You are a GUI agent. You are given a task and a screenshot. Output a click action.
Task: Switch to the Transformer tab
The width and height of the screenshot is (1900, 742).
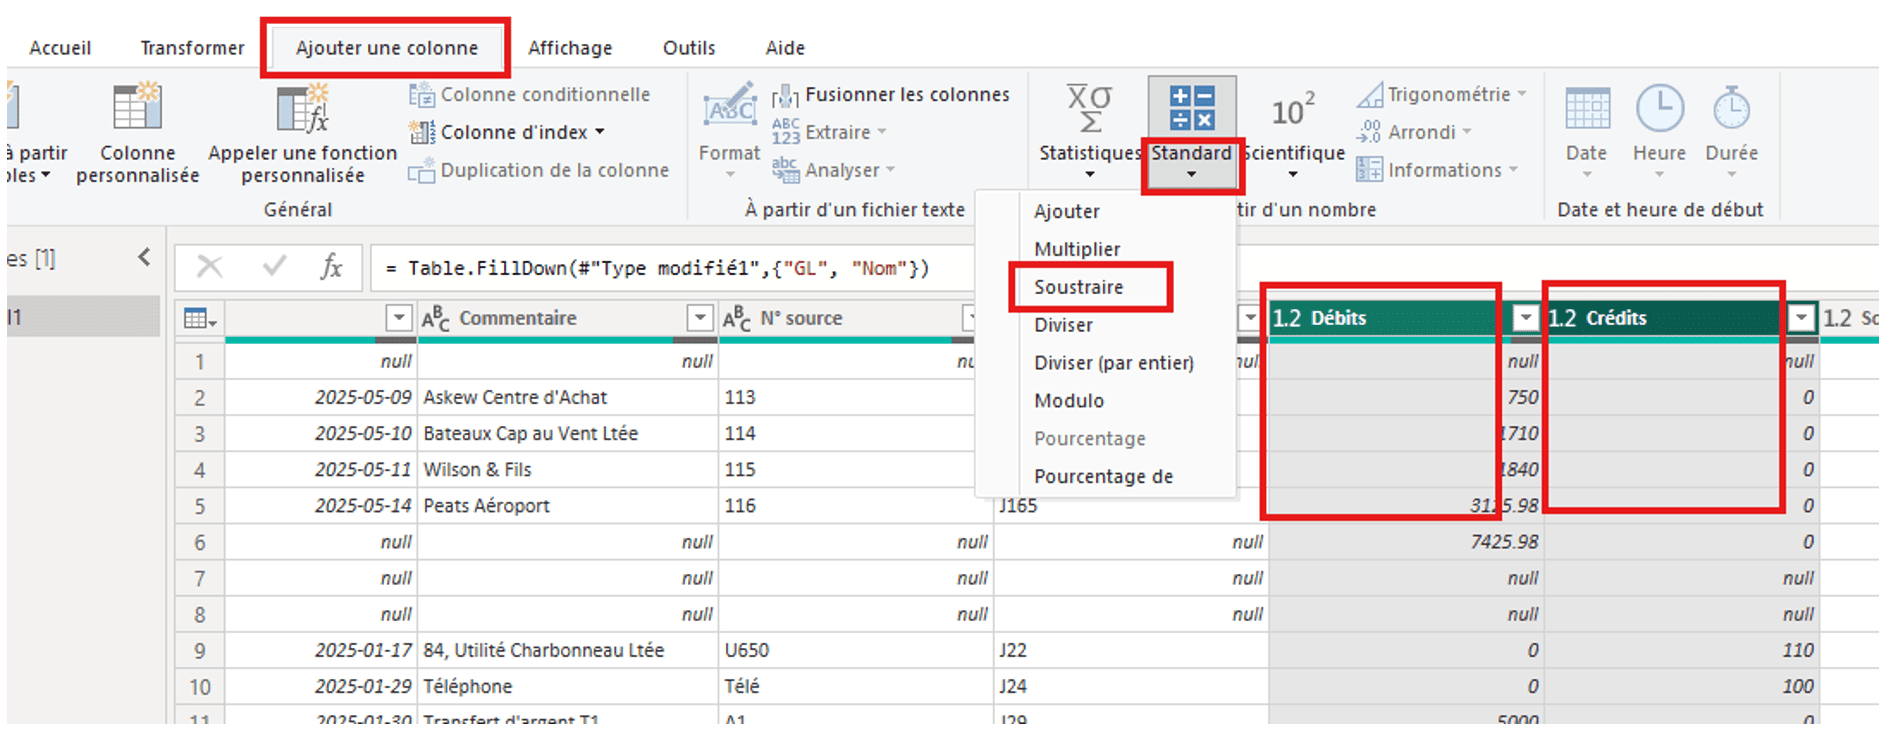point(192,48)
